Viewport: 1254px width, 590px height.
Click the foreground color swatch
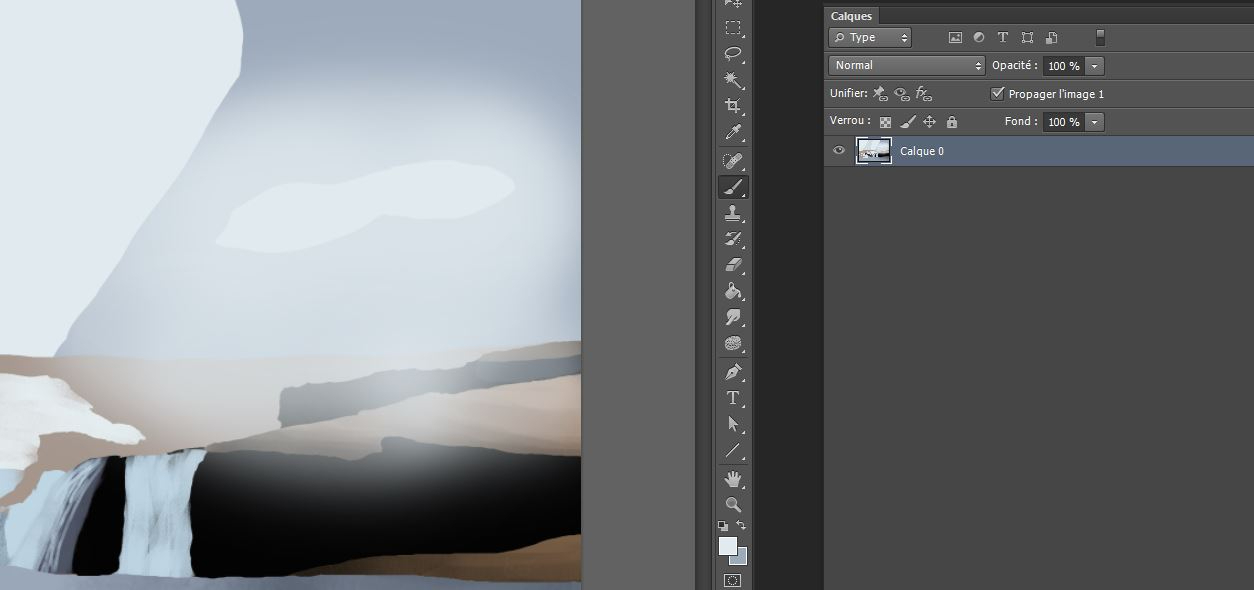[727, 546]
